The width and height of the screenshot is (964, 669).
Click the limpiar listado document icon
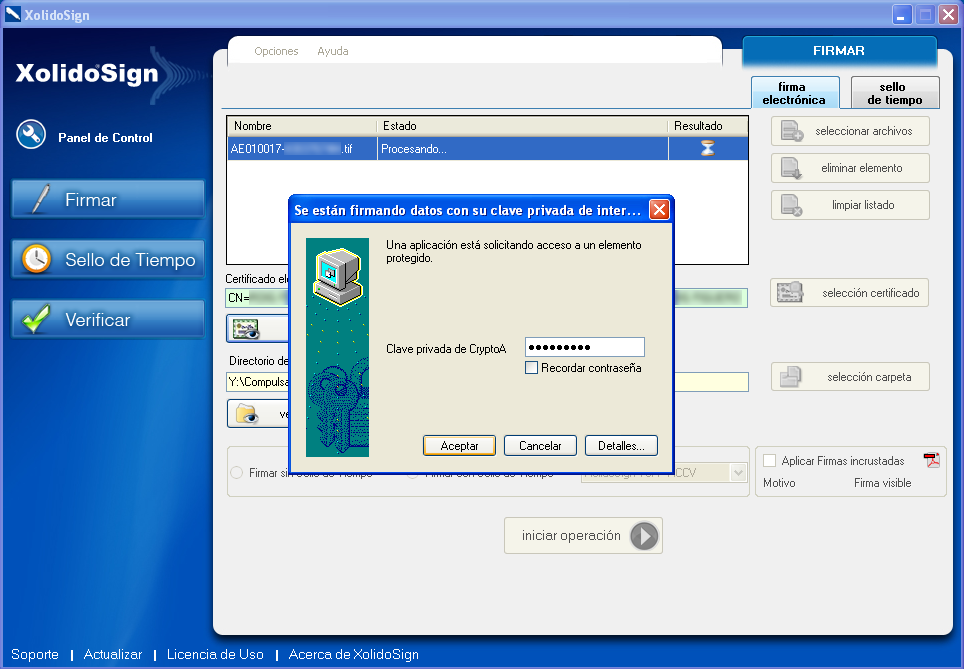coord(791,205)
